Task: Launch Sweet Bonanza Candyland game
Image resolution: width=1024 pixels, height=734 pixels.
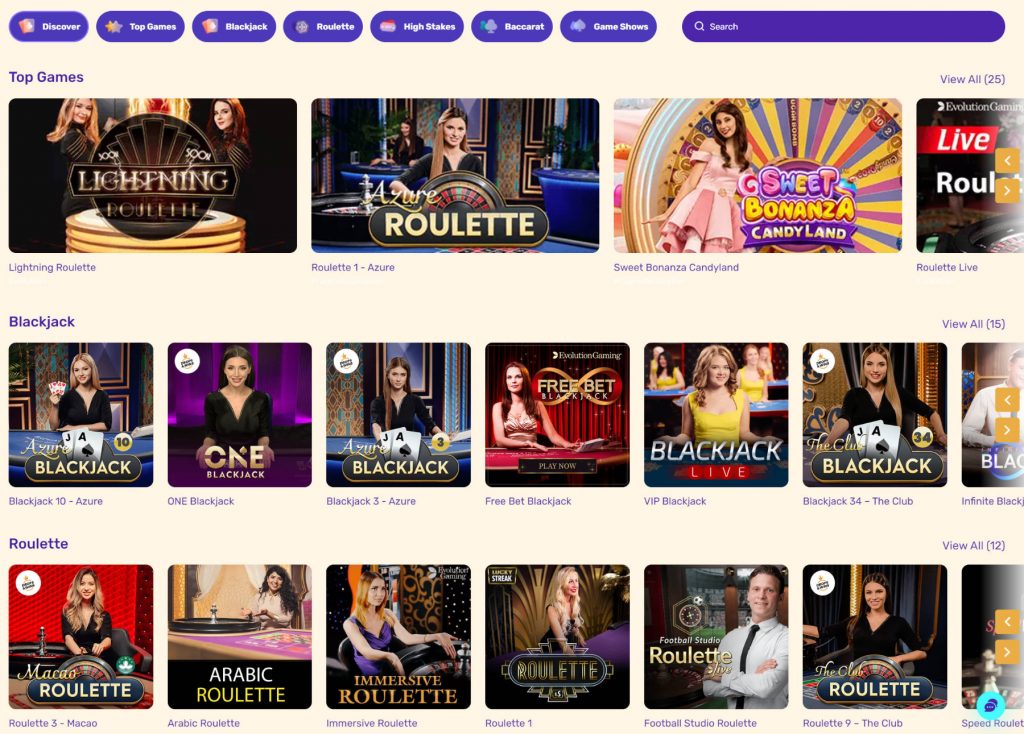Action: (x=758, y=176)
